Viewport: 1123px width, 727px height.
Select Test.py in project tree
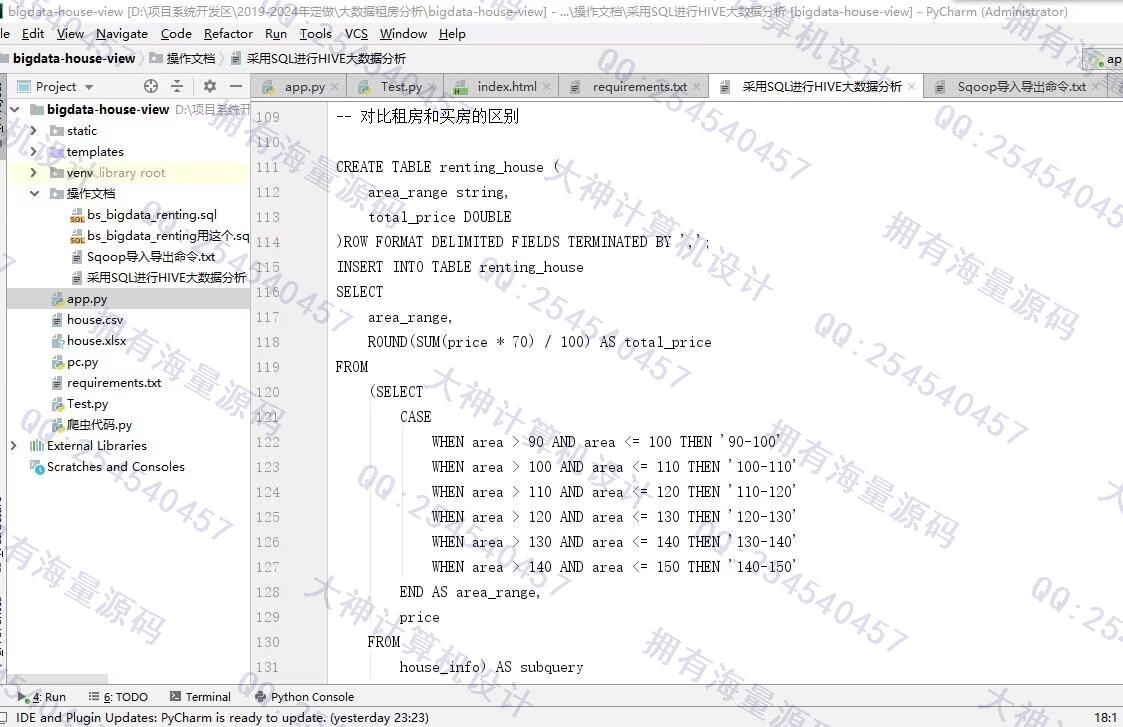[80, 404]
